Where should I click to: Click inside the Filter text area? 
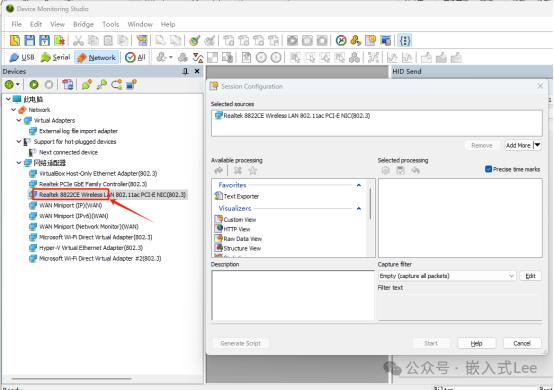pyautogui.click(x=460, y=306)
